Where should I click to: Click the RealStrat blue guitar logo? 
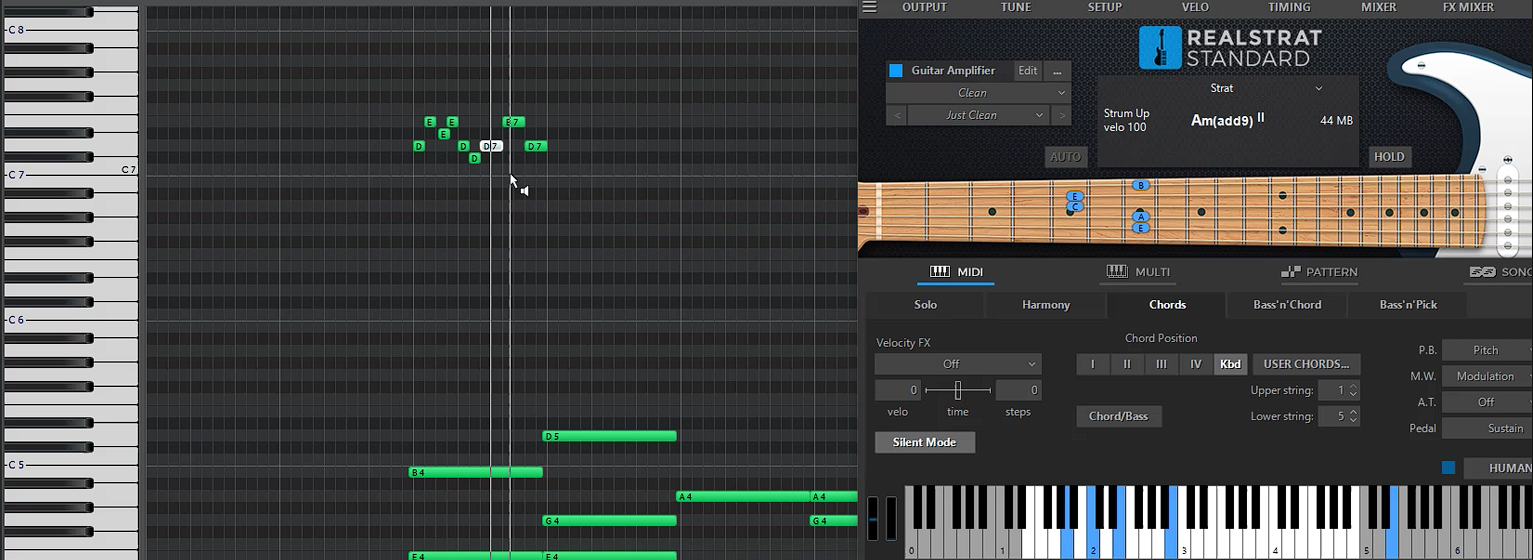point(1159,47)
